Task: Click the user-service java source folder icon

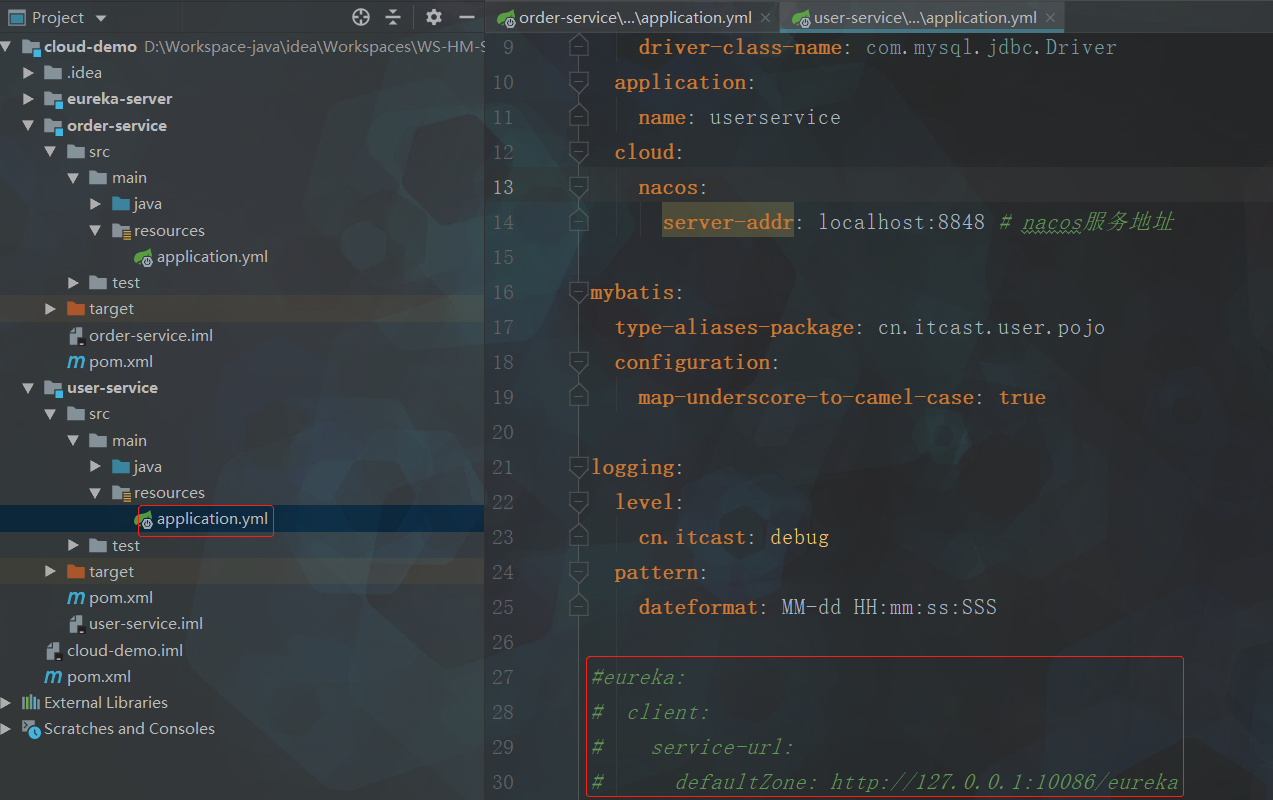Action: 121,467
